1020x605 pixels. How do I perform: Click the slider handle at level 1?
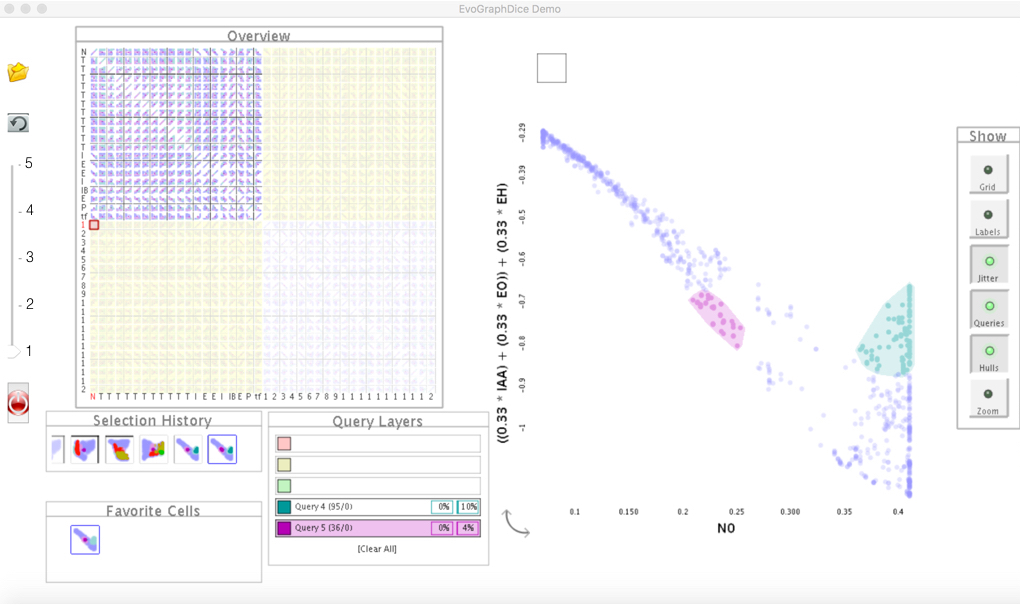click(x=12, y=351)
